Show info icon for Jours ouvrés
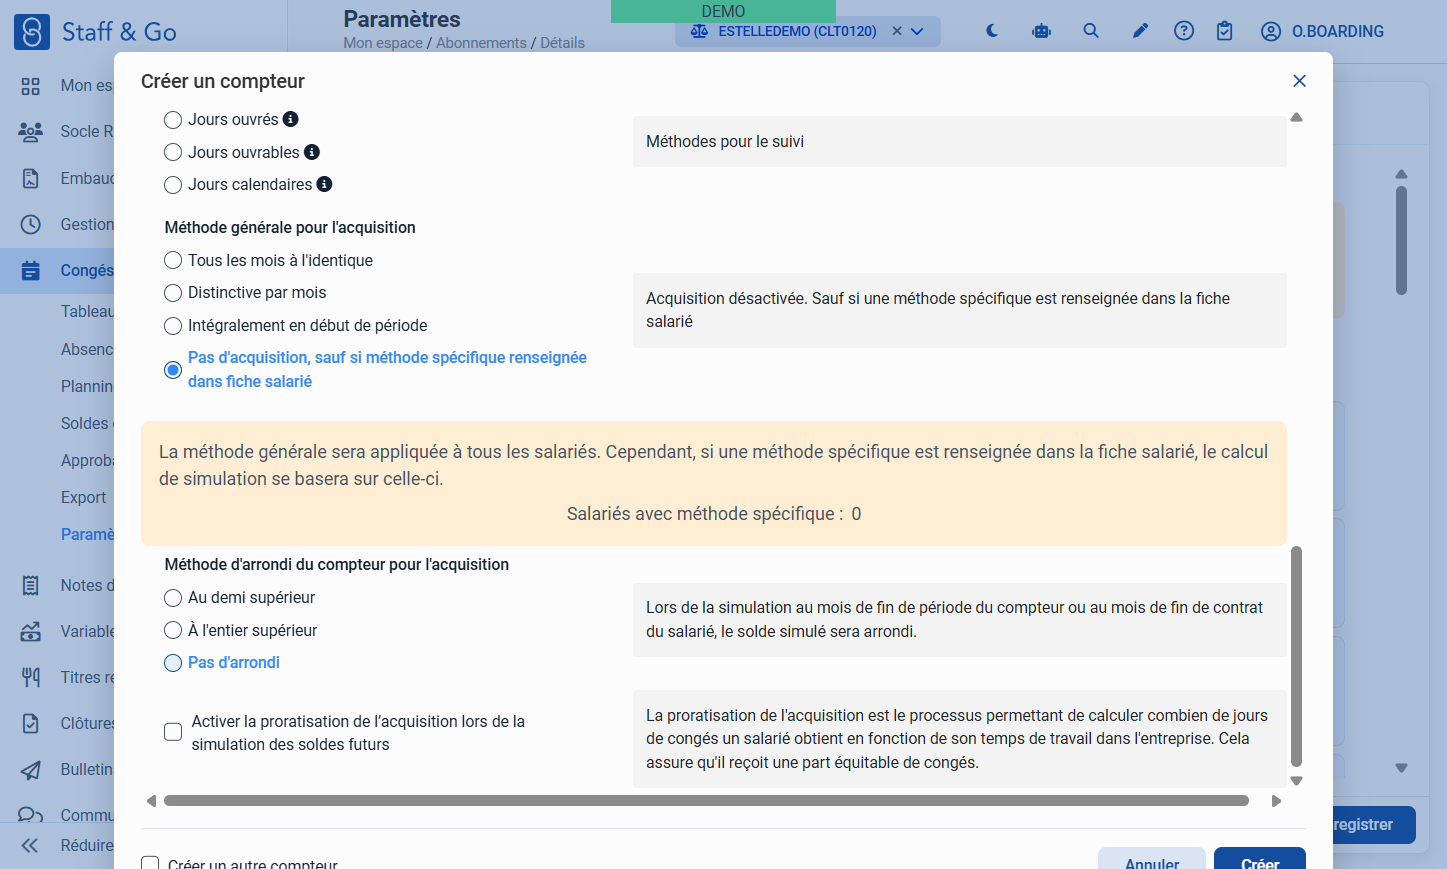This screenshot has width=1447, height=869. tap(291, 119)
